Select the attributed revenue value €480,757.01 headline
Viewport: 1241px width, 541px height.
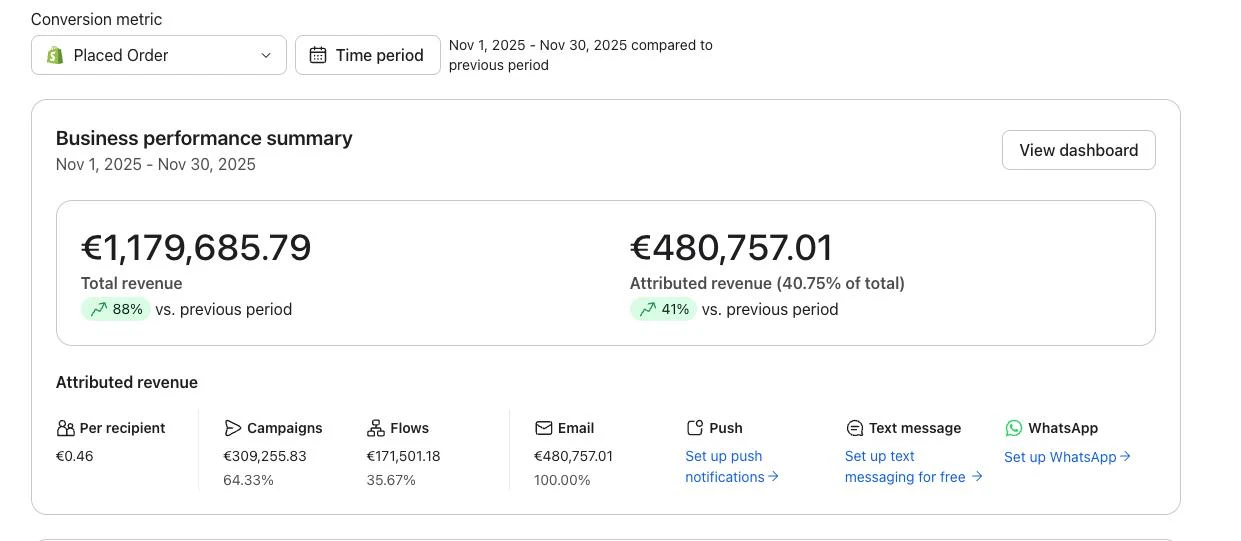click(731, 248)
